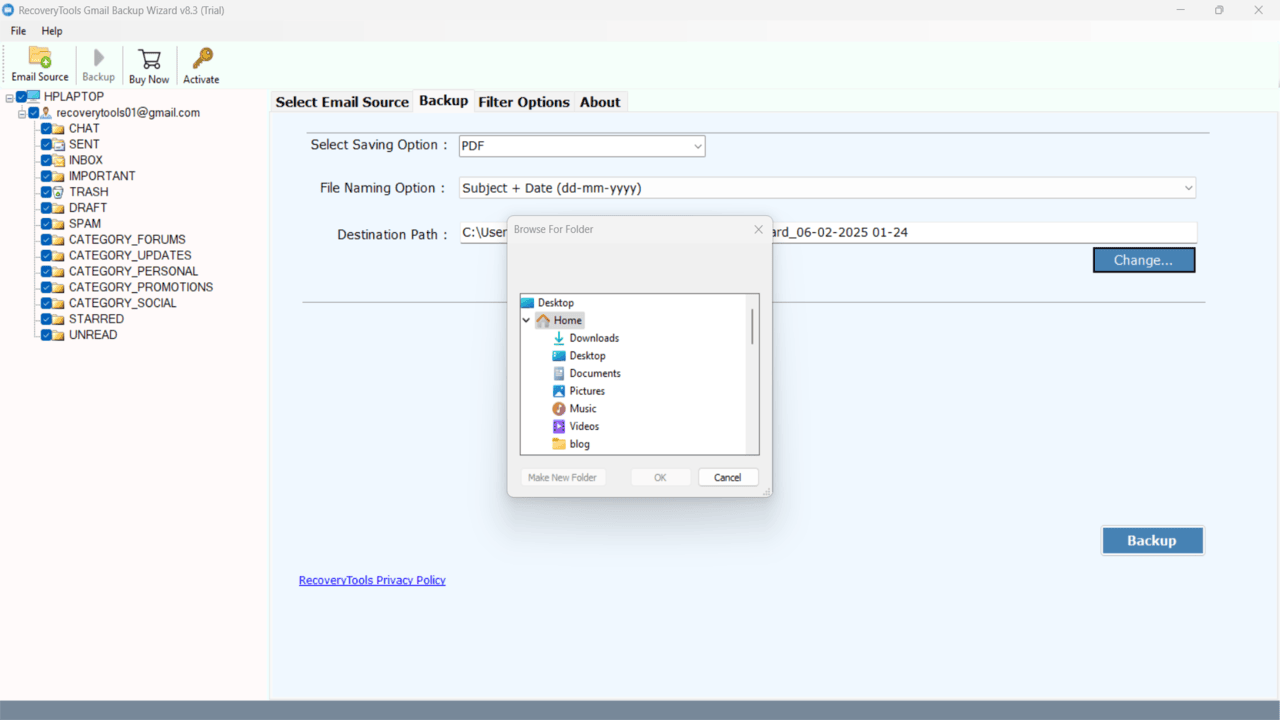Open the File Naming Option dropdown

[827, 188]
